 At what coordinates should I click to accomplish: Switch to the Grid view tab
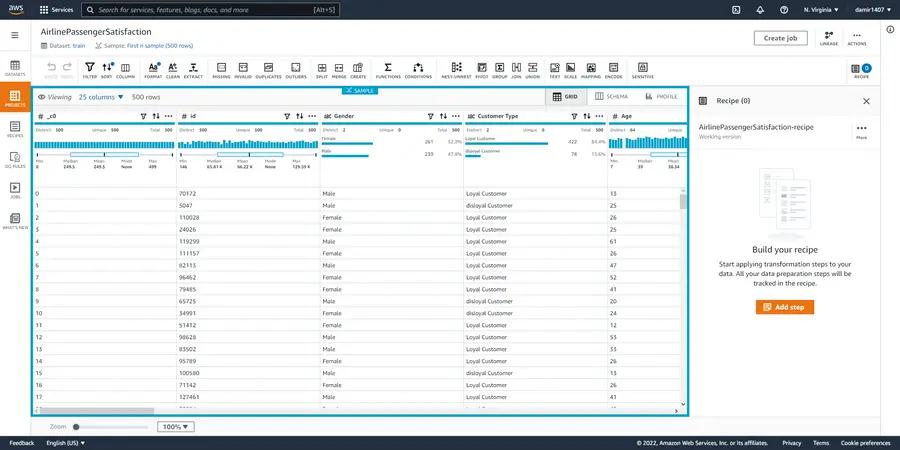(x=565, y=96)
